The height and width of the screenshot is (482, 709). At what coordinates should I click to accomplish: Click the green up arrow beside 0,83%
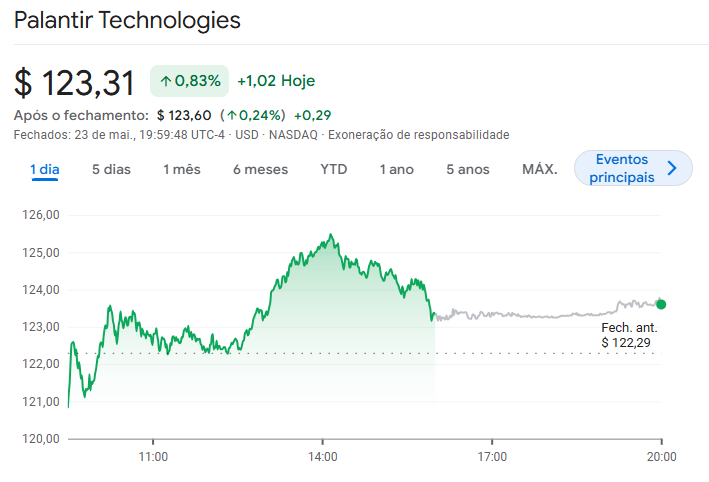click(166, 80)
